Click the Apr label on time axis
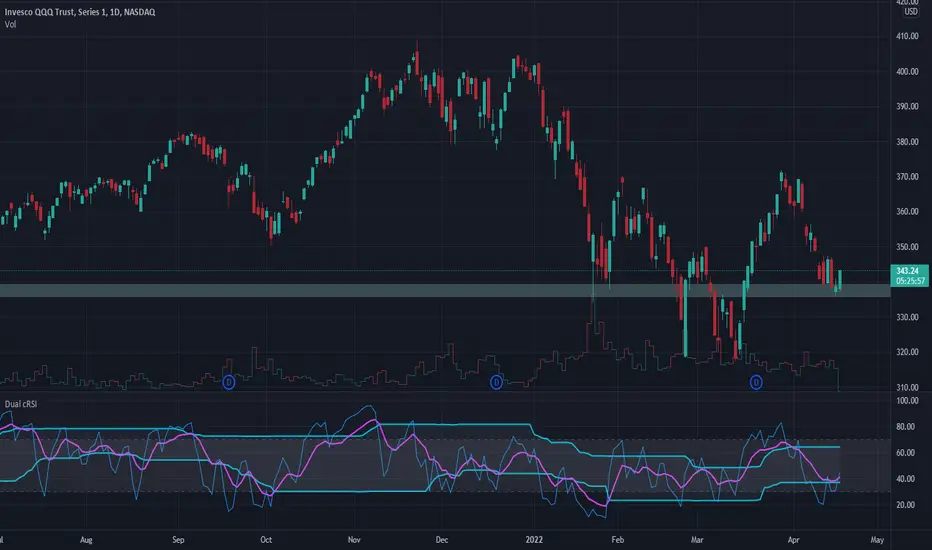This screenshot has height=550, width=932. coord(794,540)
